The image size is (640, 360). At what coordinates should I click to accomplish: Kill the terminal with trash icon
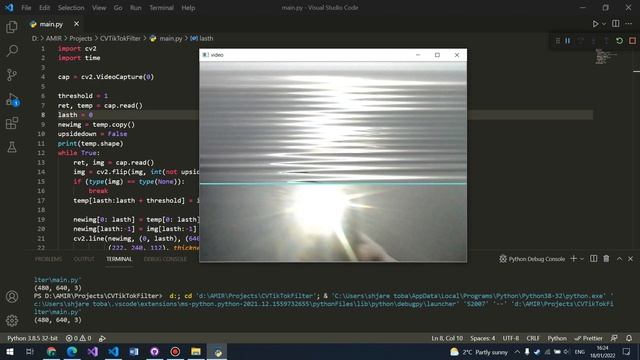click(x=606, y=259)
